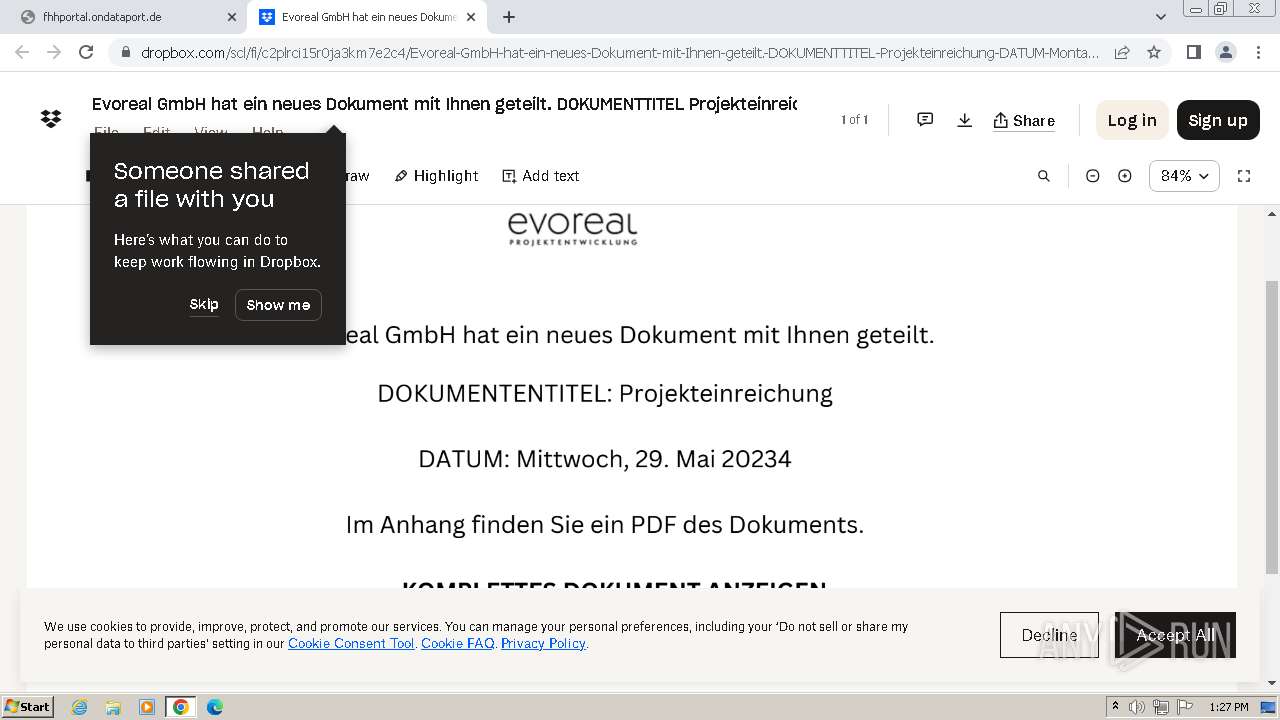Open File Explorer from the taskbar

point(113,707)
